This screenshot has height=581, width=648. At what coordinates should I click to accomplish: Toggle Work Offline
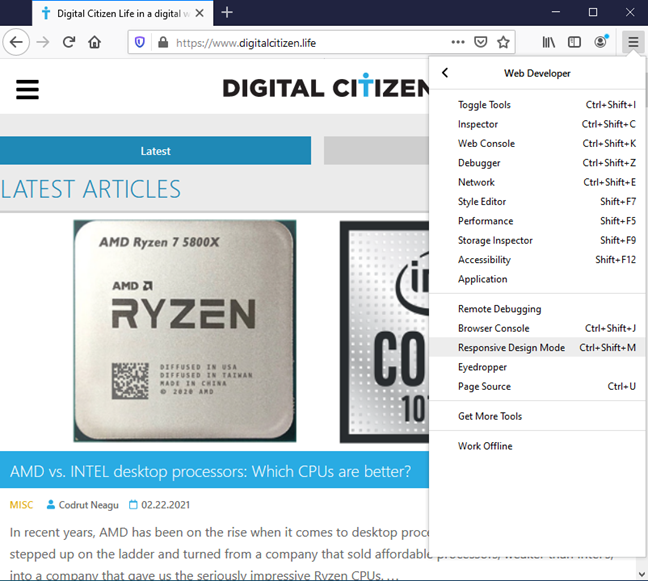(x=537, y=446)
